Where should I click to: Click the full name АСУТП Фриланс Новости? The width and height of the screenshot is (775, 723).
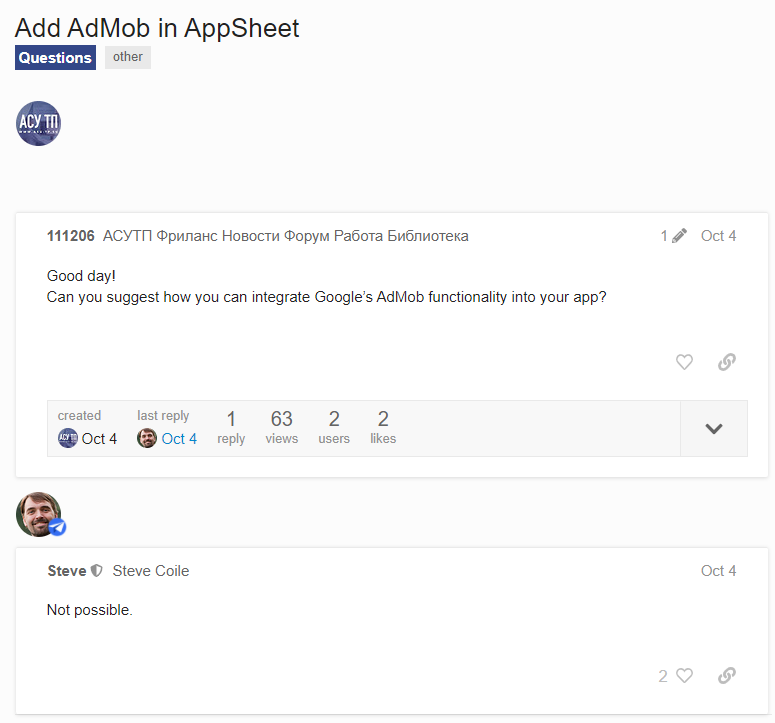(x=286, y=236)
